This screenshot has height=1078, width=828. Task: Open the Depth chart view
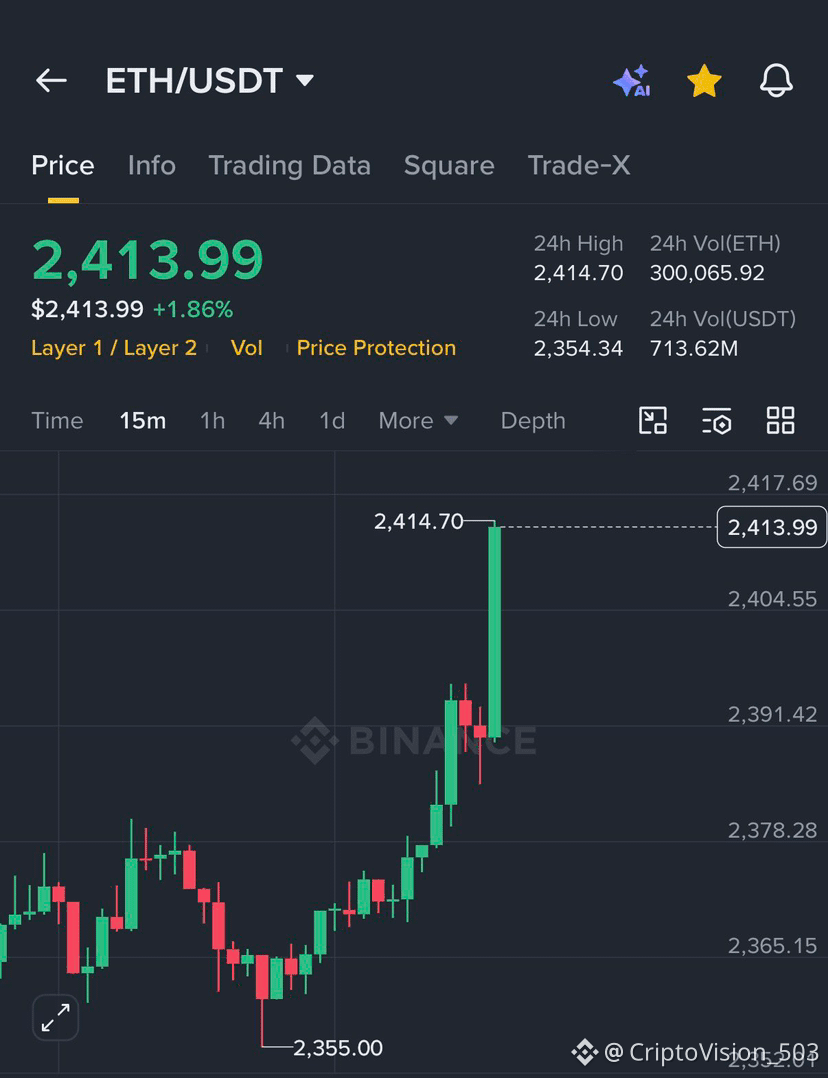click(x=533, y=421)
